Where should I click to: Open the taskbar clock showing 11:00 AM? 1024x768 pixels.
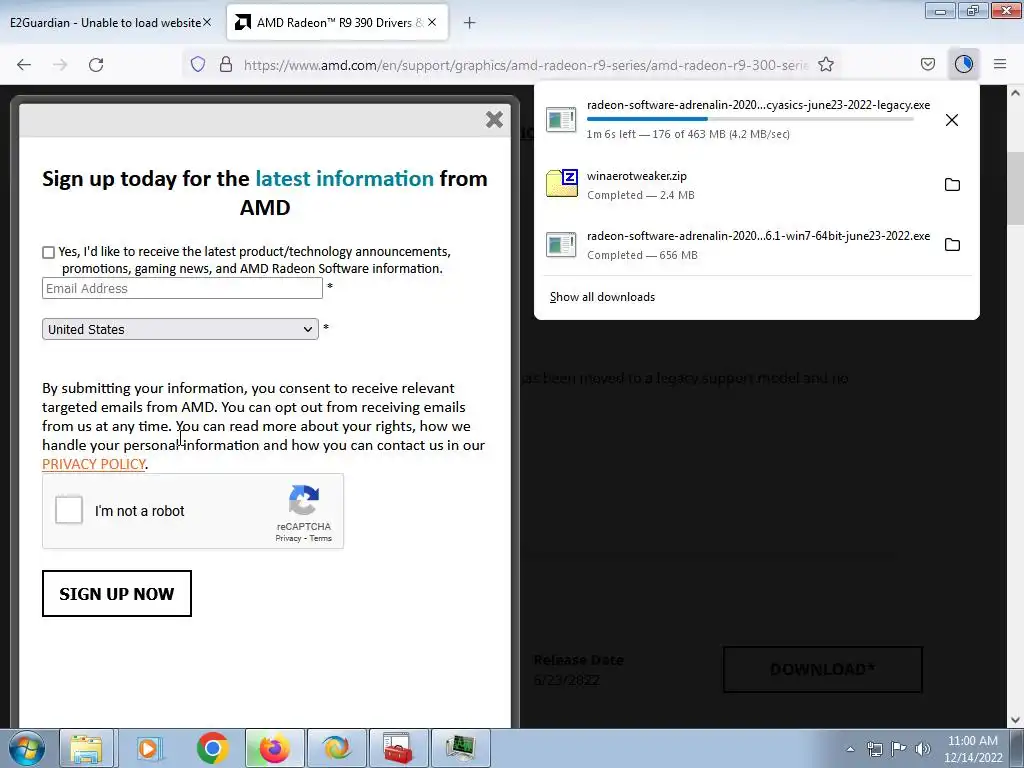pos(973,749)
